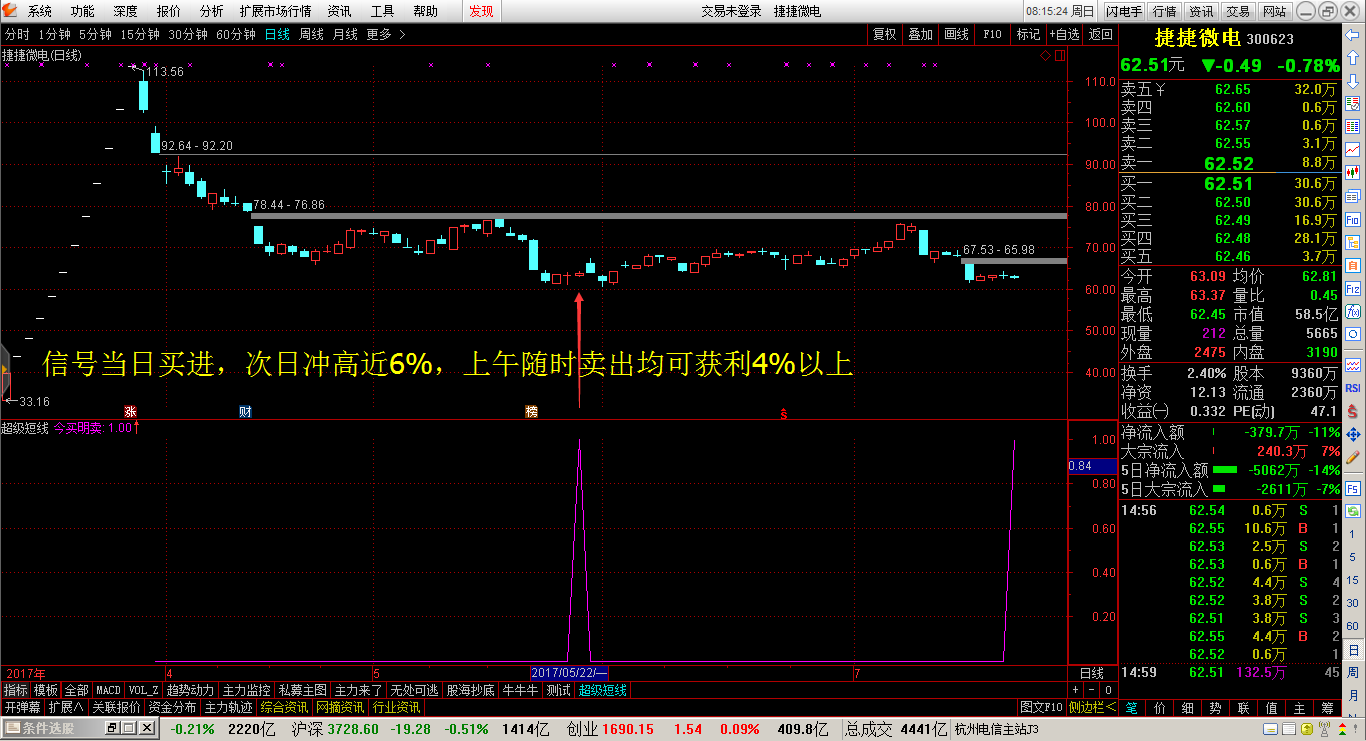Click the 榜 marker on the timeline

tap(532, 411)
